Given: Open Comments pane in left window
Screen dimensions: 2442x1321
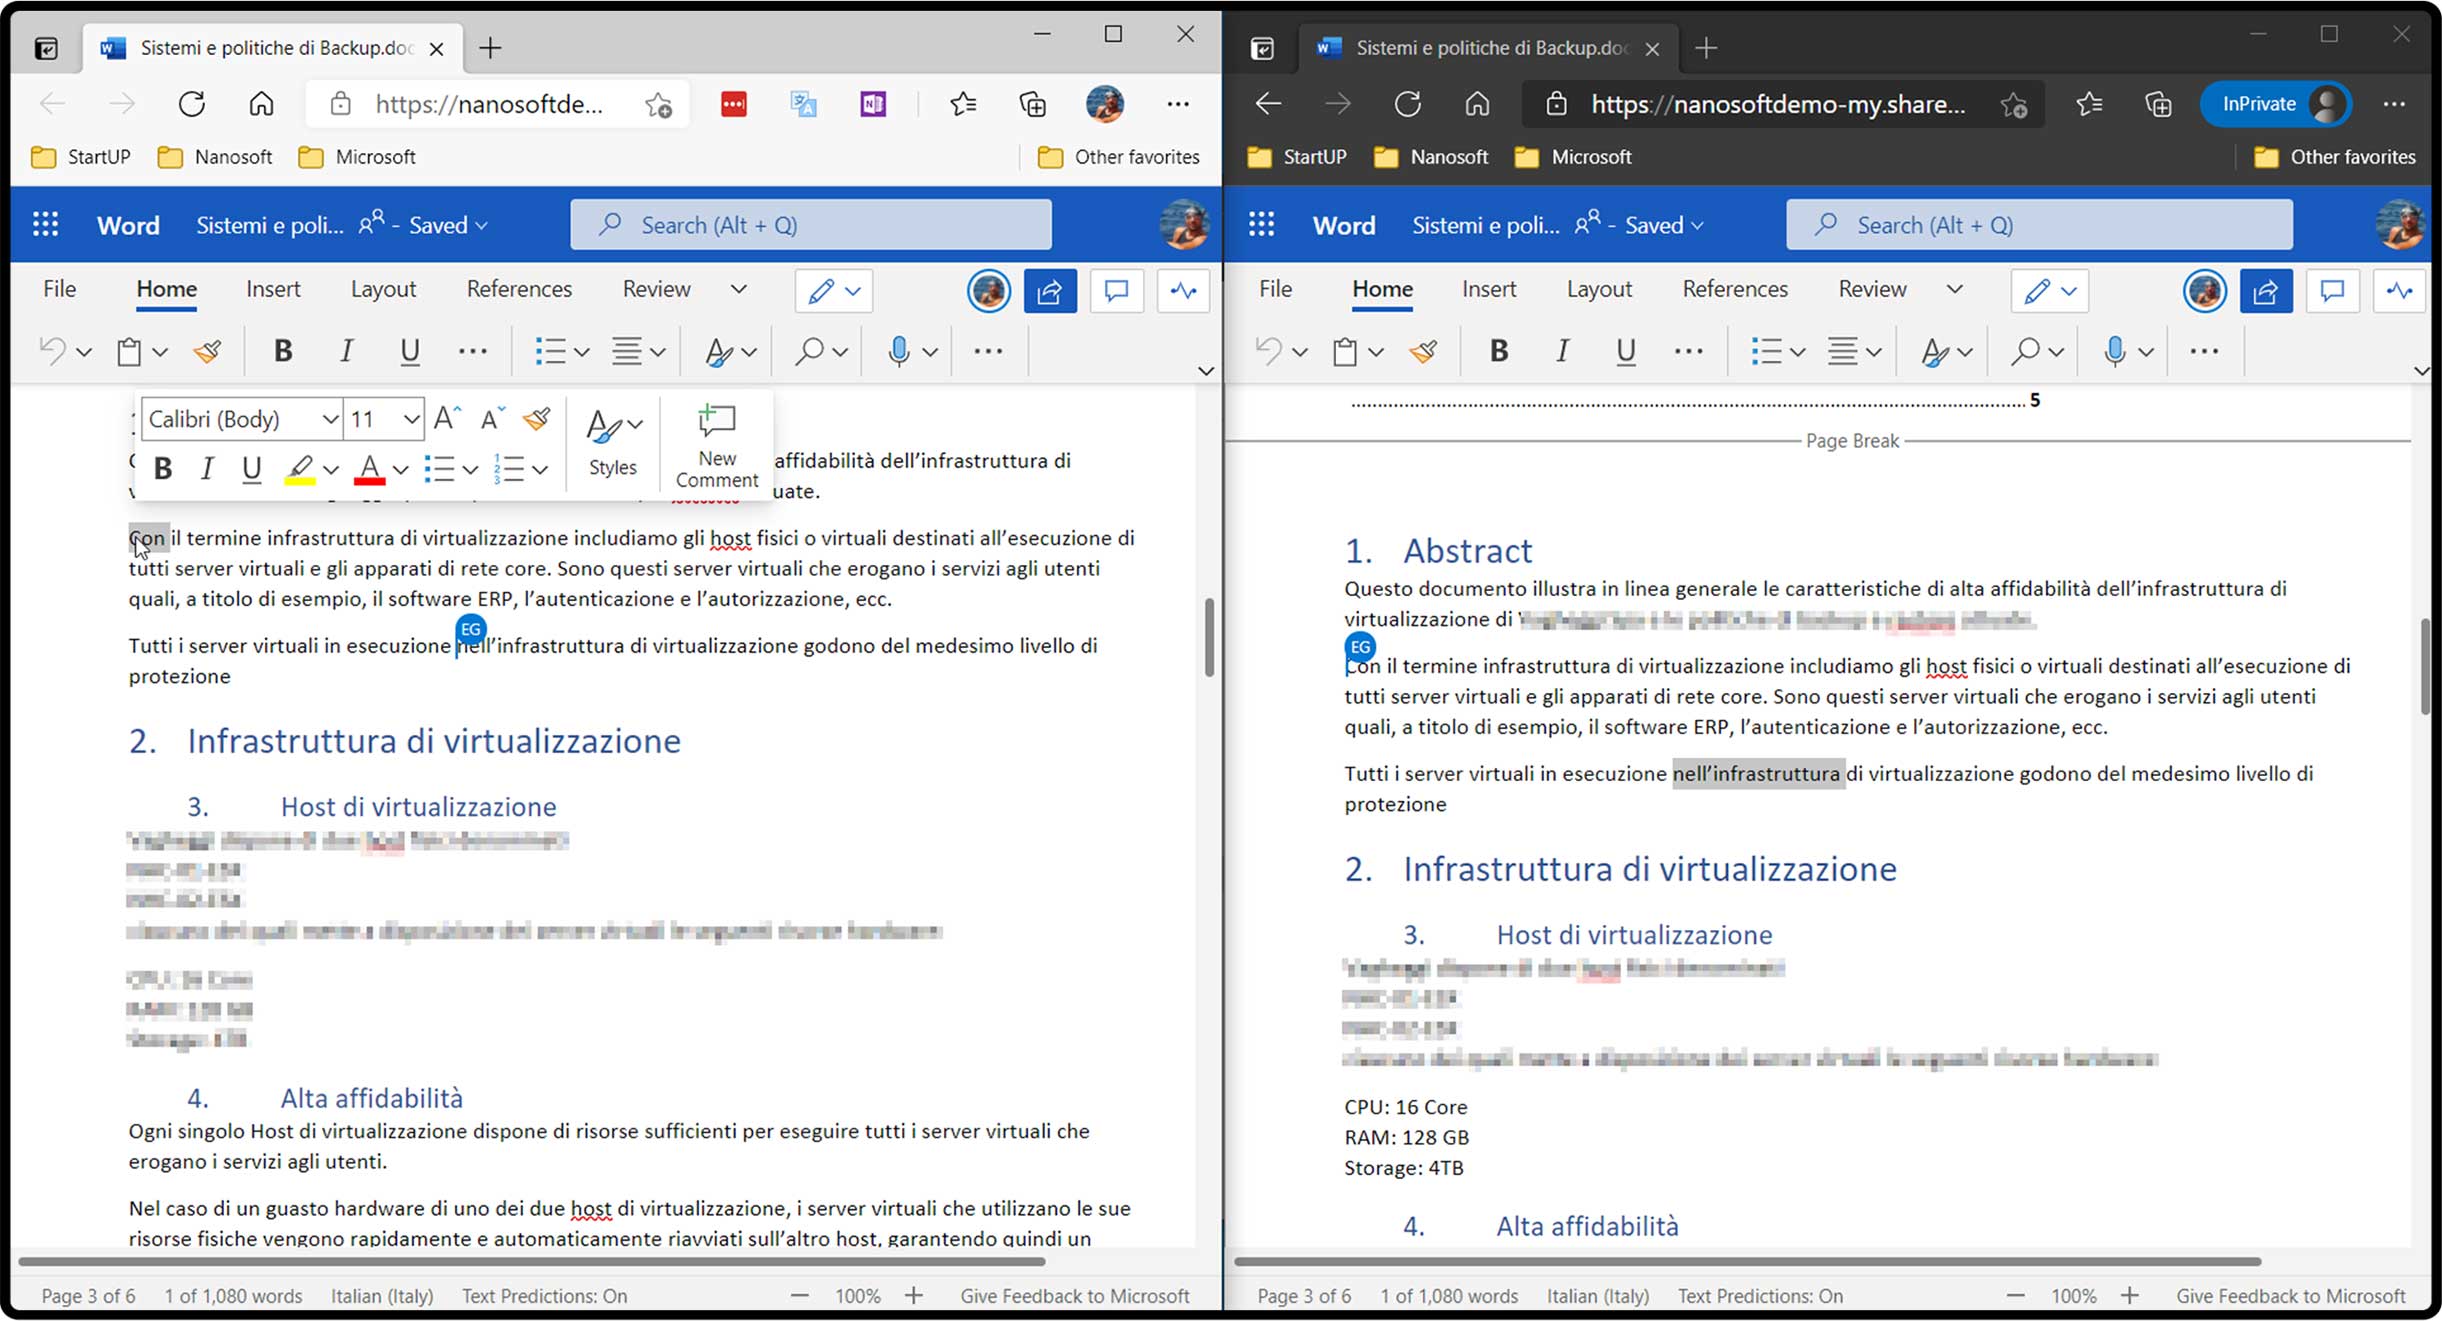Looking at the screenshot, I should 1116,291.
